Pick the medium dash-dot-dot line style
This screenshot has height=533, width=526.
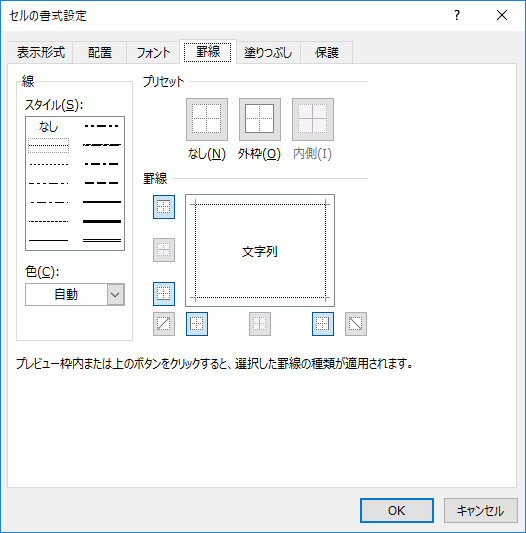click(x=102, y=126)
